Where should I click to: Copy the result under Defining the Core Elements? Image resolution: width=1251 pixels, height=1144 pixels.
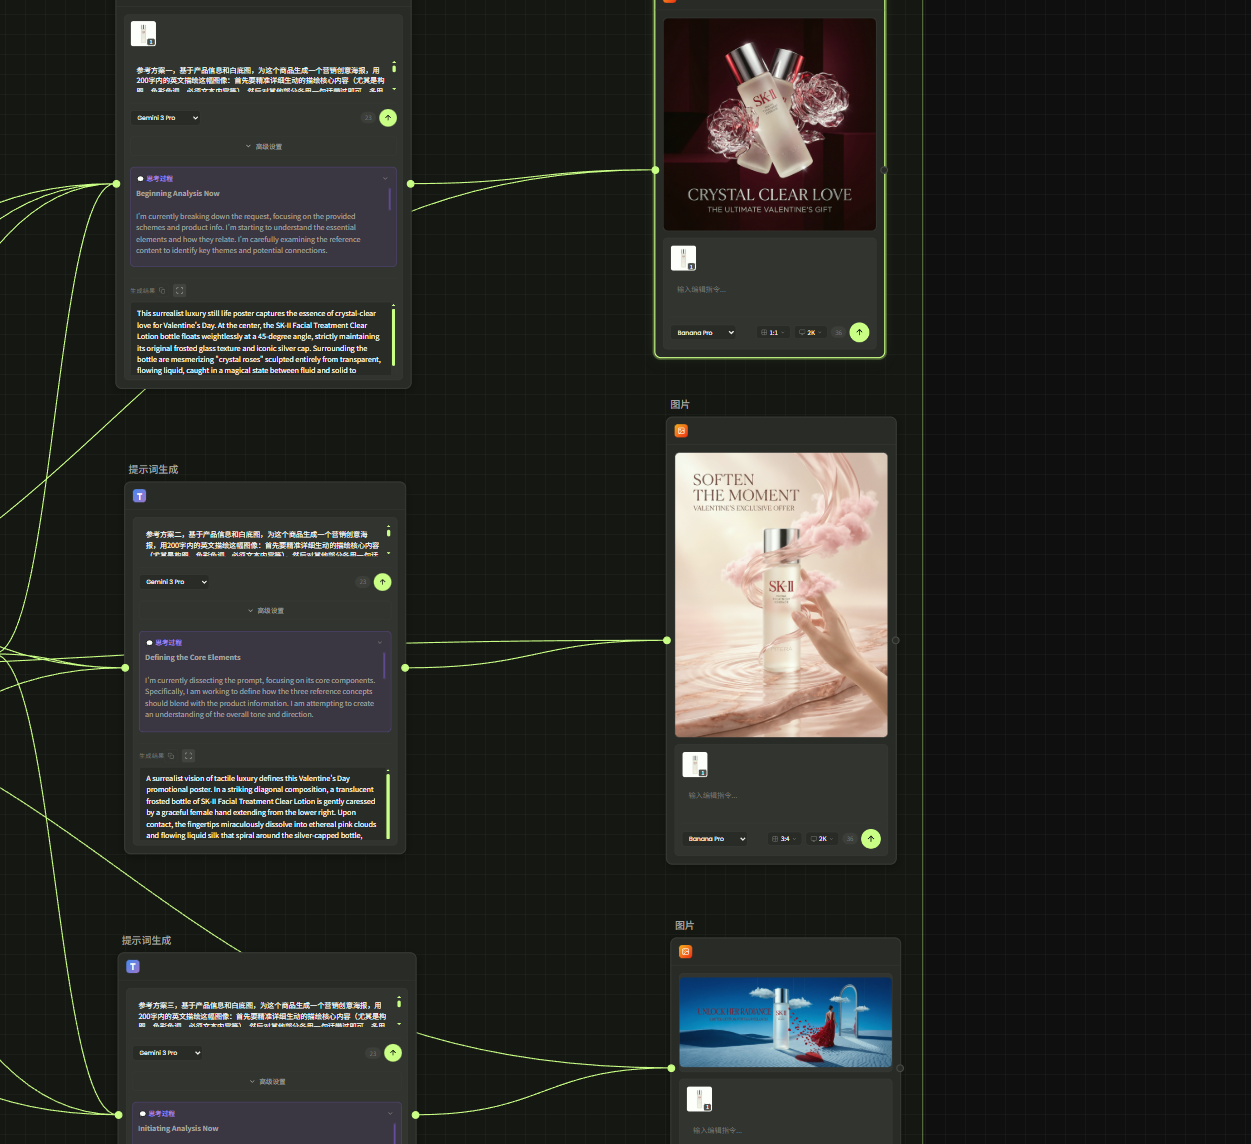[171, 756]
